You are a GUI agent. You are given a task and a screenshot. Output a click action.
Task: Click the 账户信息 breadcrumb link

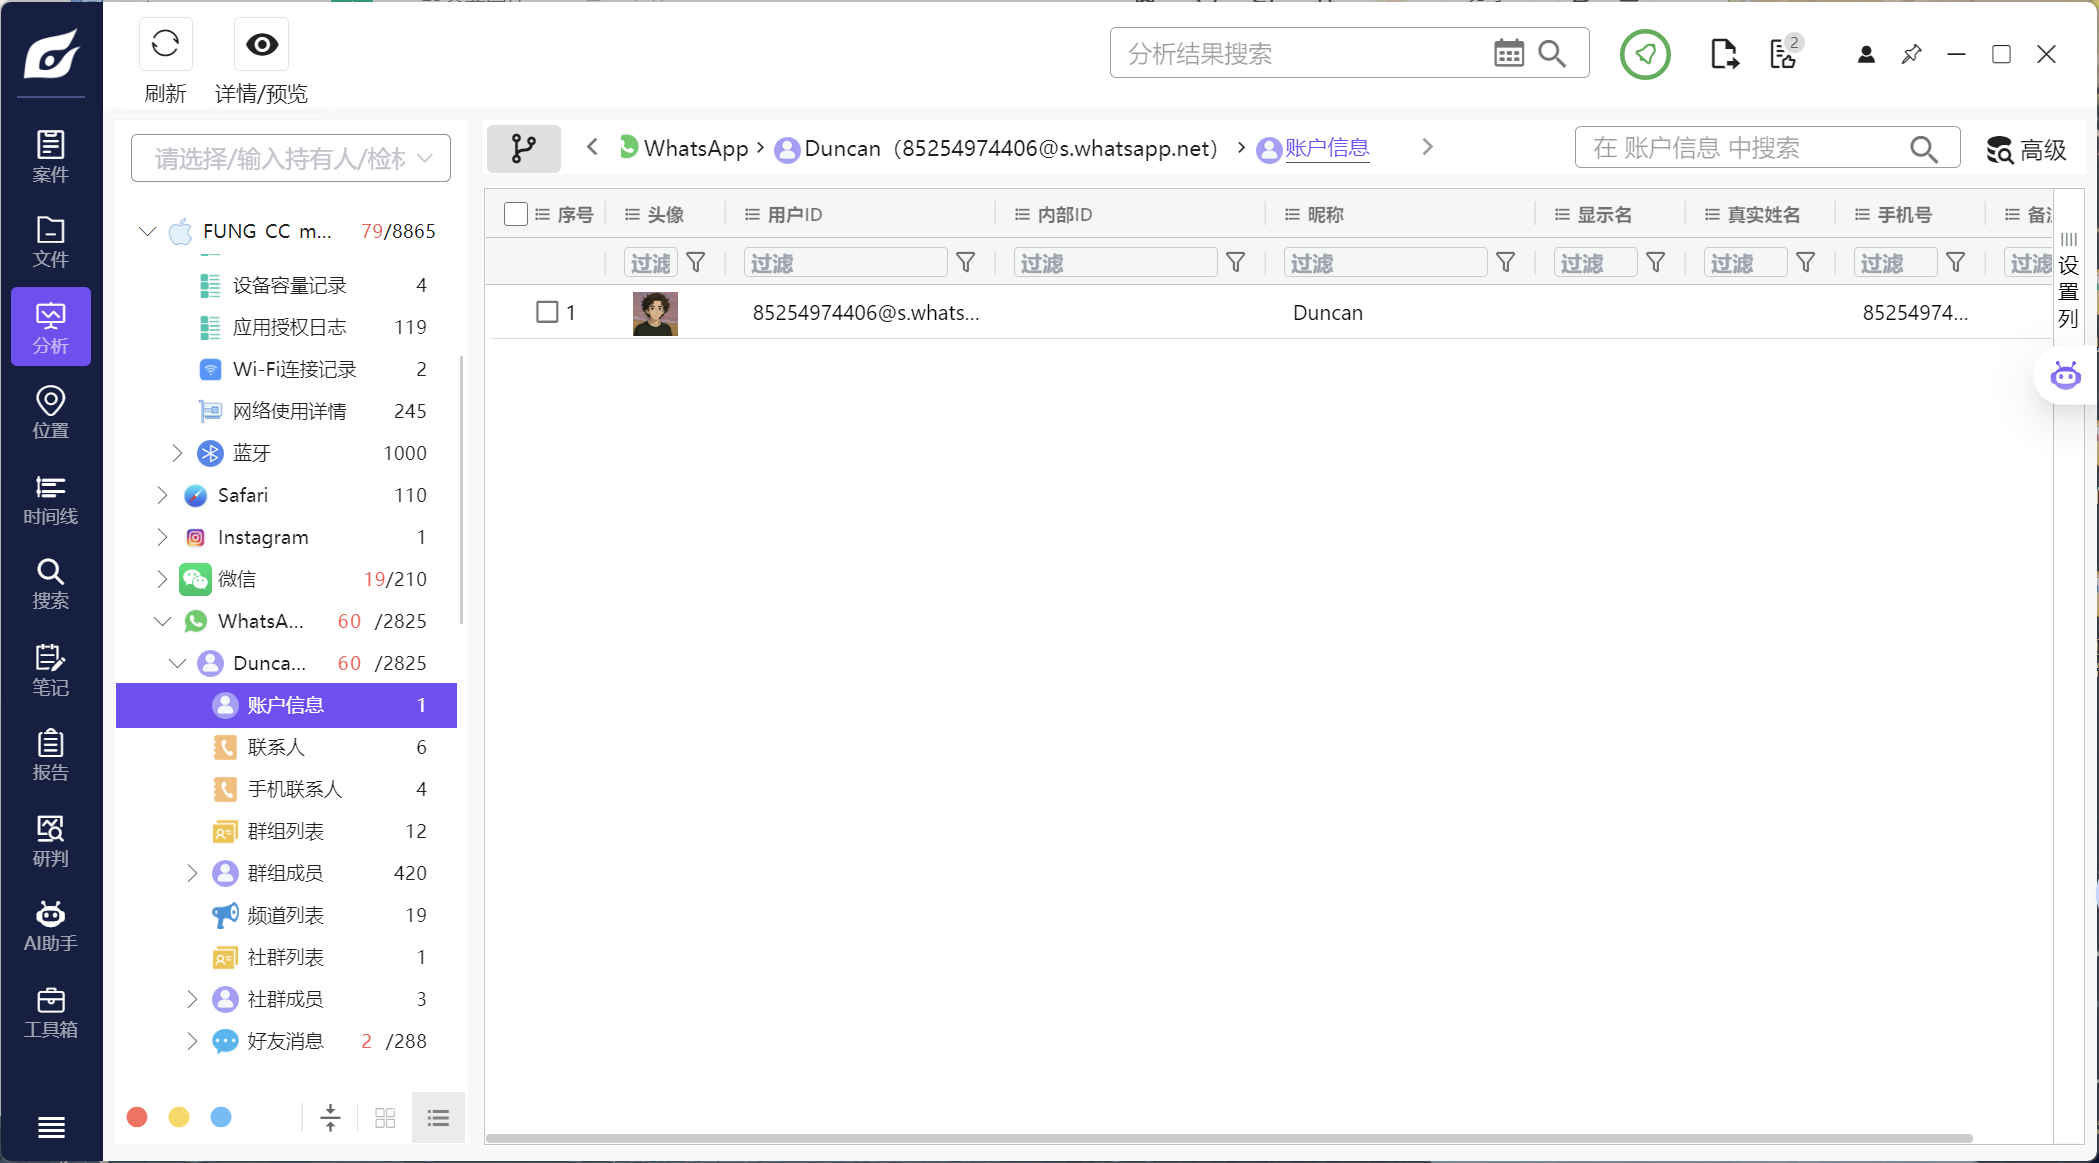click(1326, 148)
